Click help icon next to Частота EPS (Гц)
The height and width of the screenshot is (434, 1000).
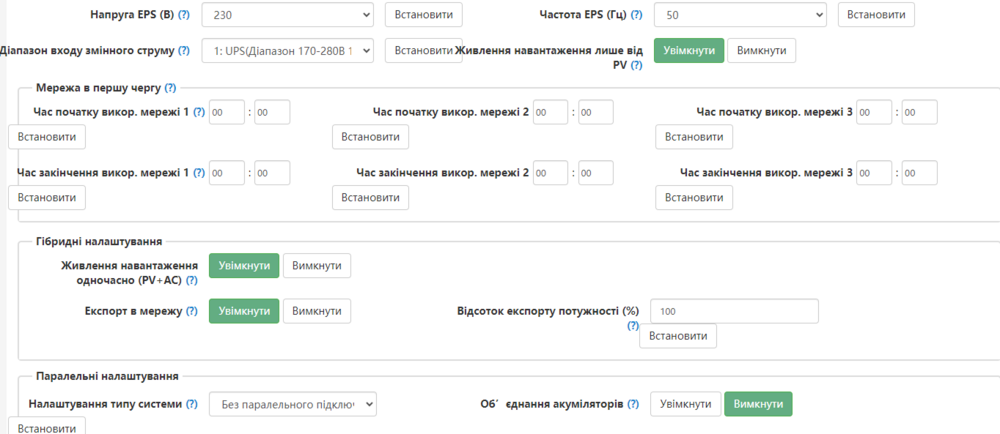[x=636, y=15]
